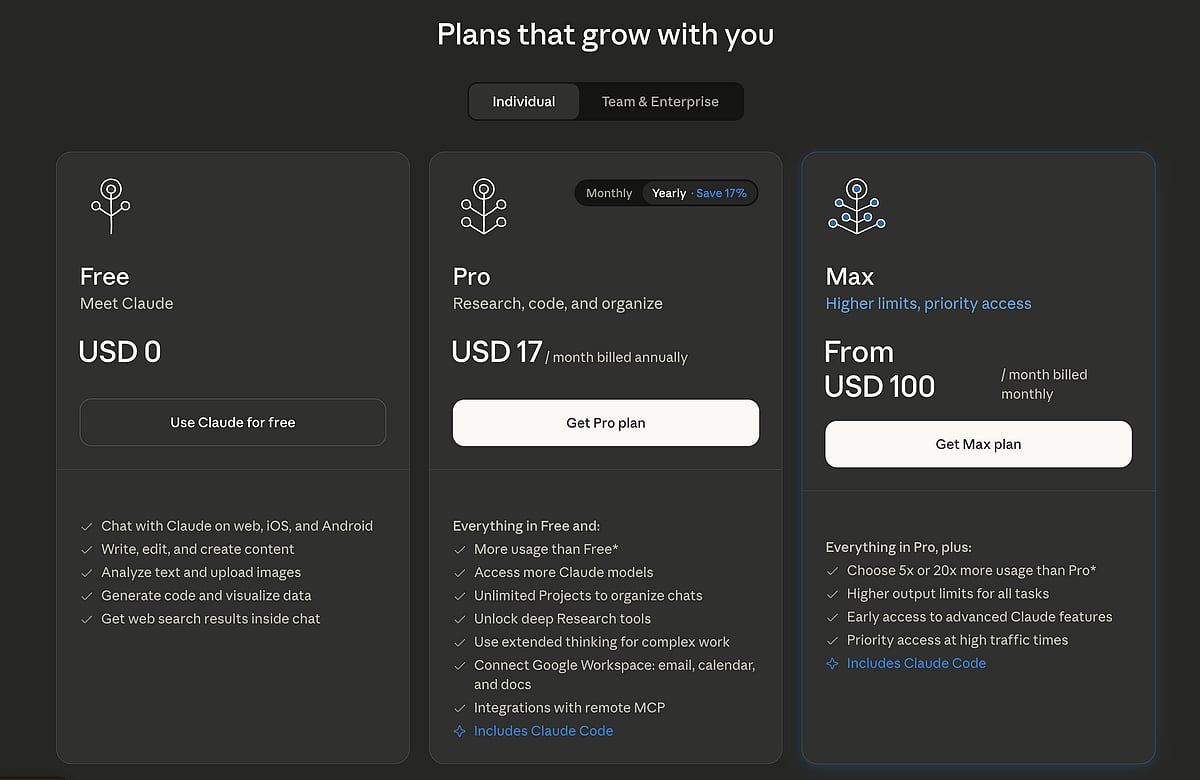Click the 'Save 17%' billing label
The width and height of the screenshot is (1200, 780).
pos(722,193)
